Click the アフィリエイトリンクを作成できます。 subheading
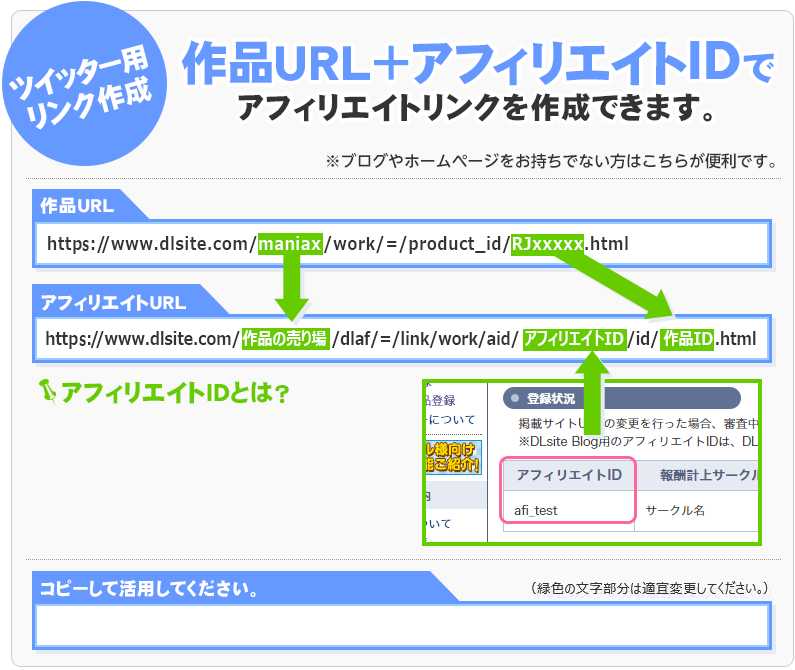The height and width of the screenshot is (670, 795). (x=476, y=108)
